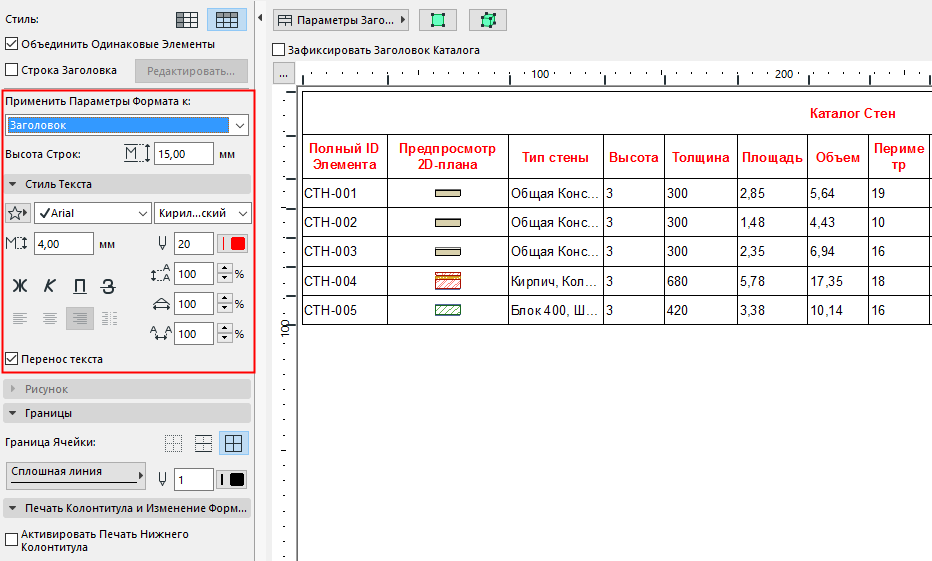
Task: Click the character spacing stepper arrows
Action: [x=225, y=333]
